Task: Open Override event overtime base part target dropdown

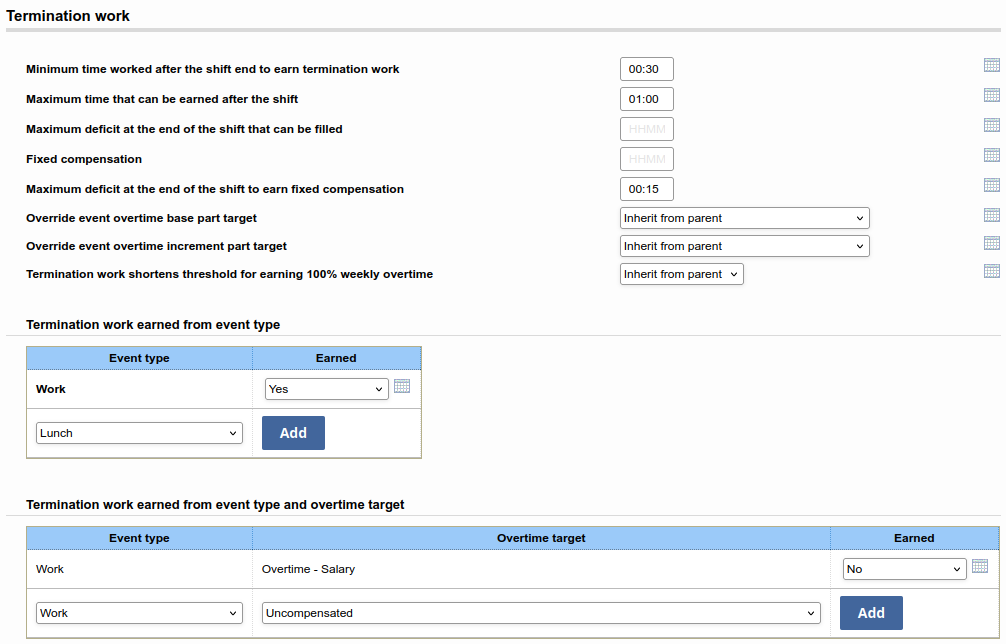Action: pos(744,218)
